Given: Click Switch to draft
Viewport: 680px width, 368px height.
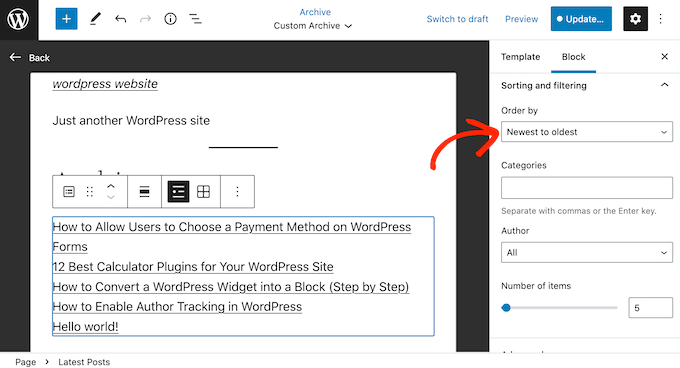Looking at the screenshot, I should (458, 19).
